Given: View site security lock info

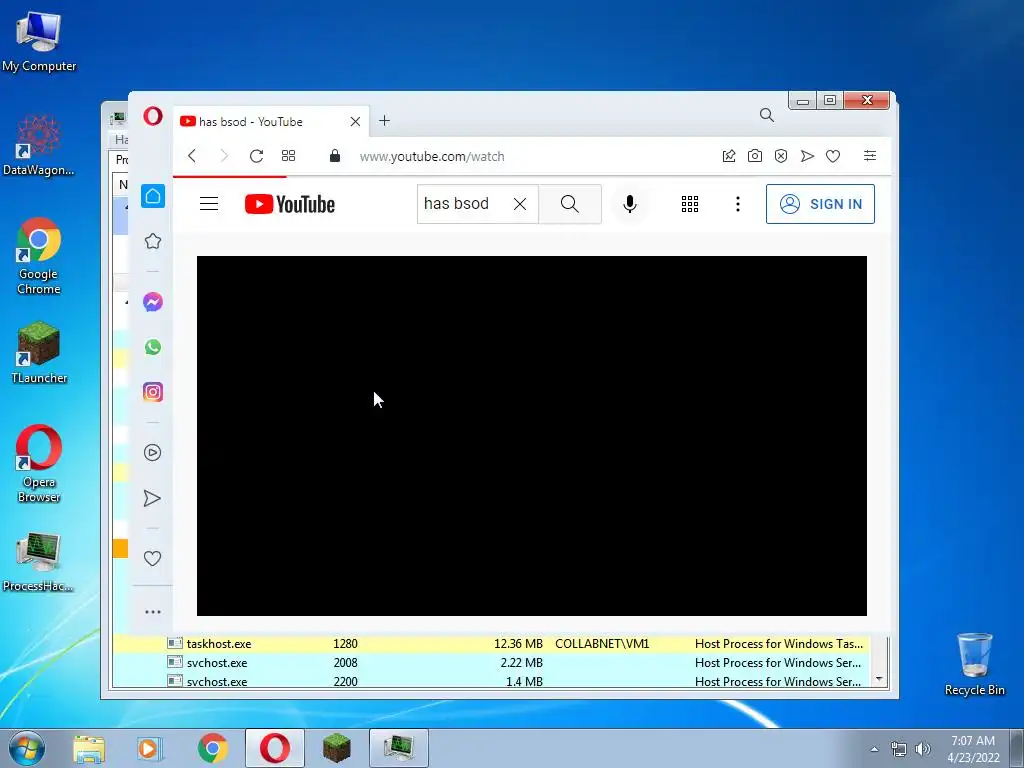Looking at the screenshot, I should tap(334, 155).
